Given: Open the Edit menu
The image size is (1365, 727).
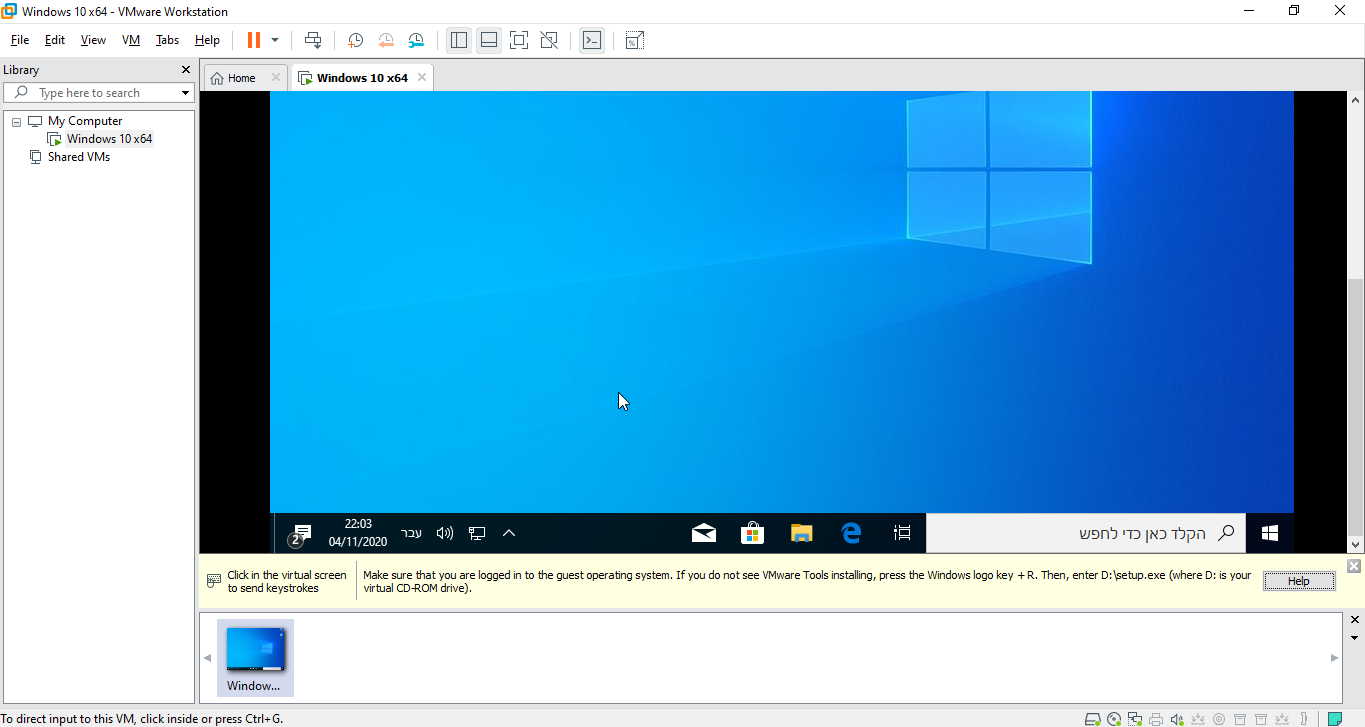Looking at the screenshot, I should [54, 40].
